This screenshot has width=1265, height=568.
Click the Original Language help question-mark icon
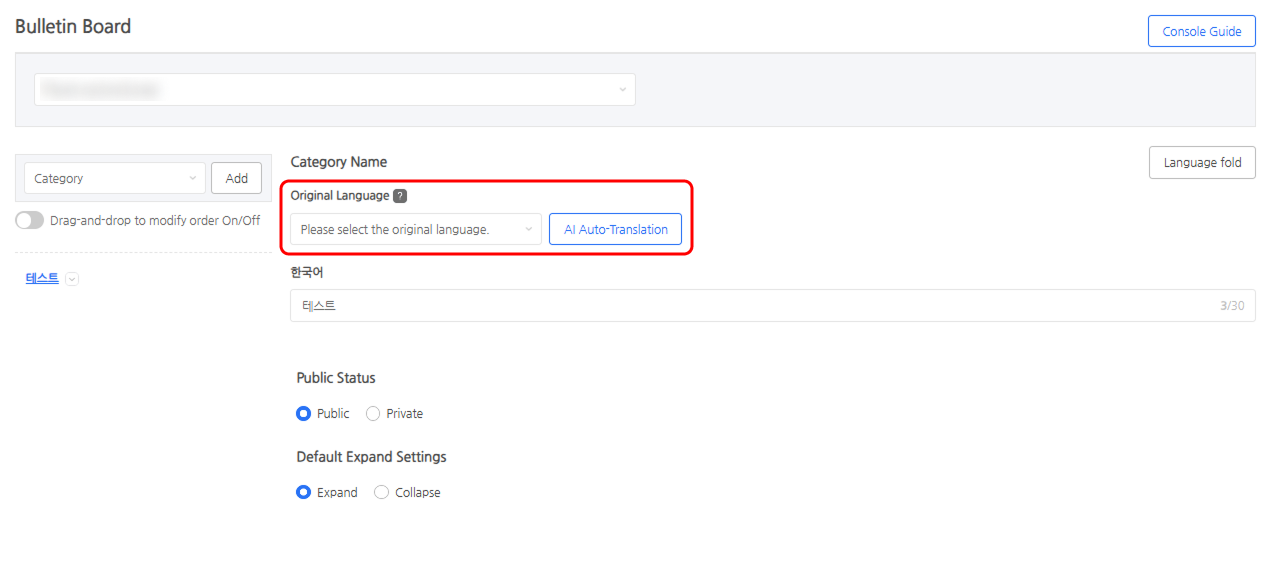[400, 196]
